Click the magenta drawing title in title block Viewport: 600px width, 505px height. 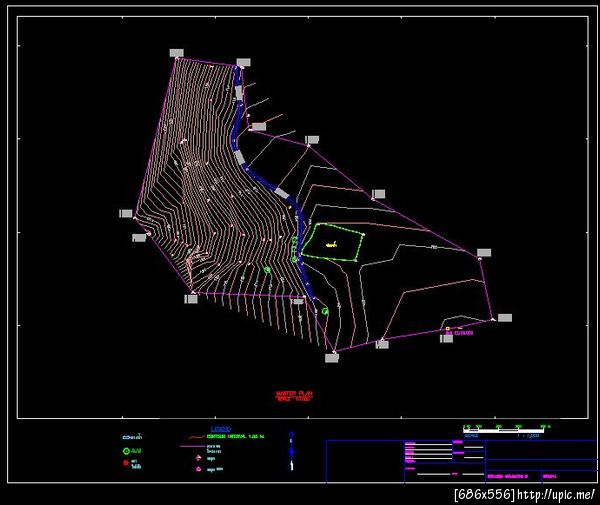pos(508,476)
